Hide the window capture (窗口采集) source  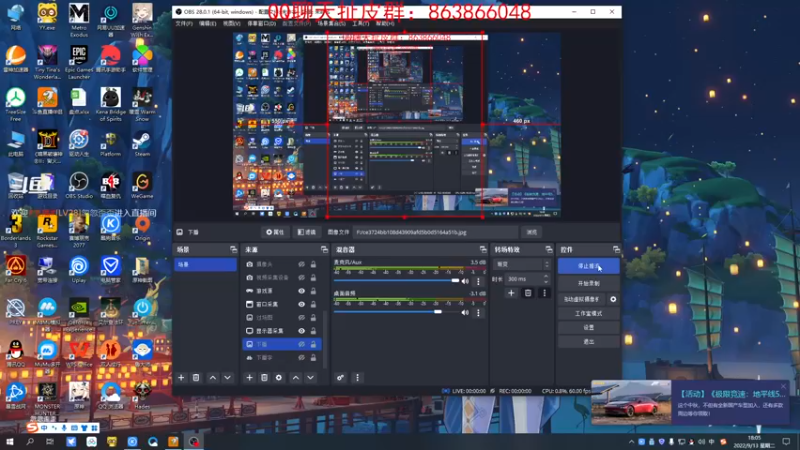(302, 304)
